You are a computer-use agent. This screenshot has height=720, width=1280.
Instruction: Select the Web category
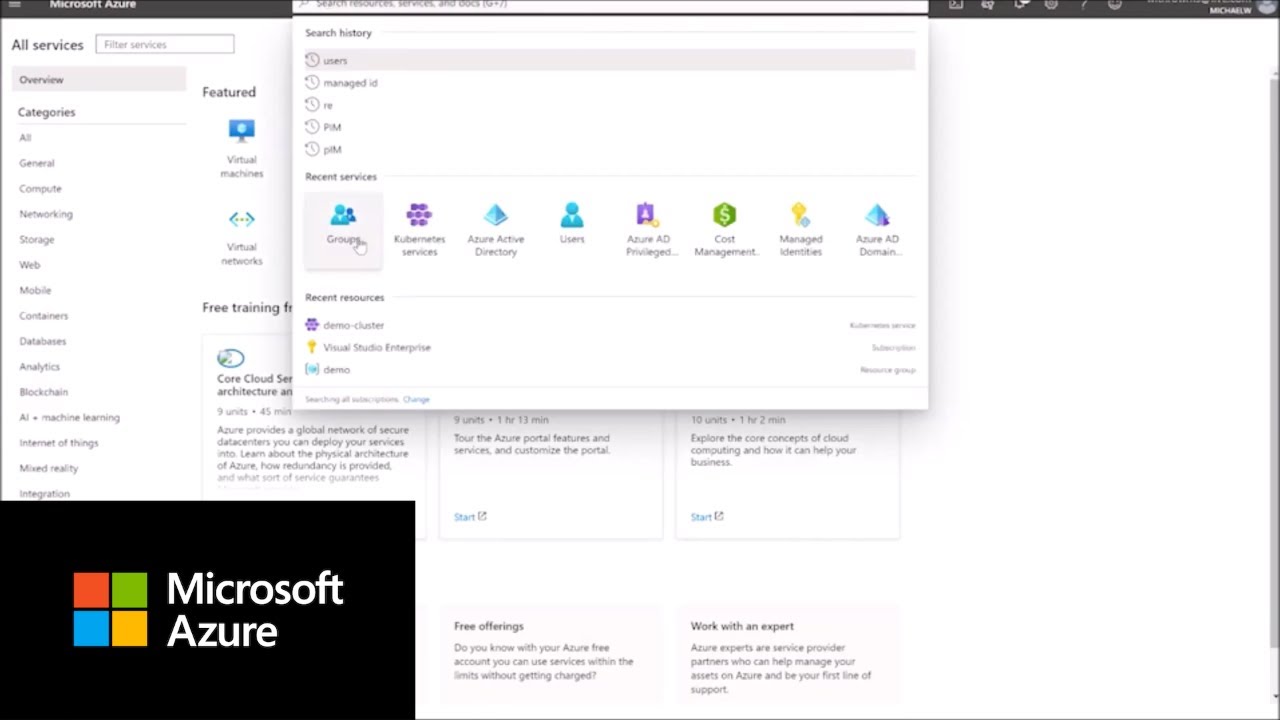tap(30, 265)
